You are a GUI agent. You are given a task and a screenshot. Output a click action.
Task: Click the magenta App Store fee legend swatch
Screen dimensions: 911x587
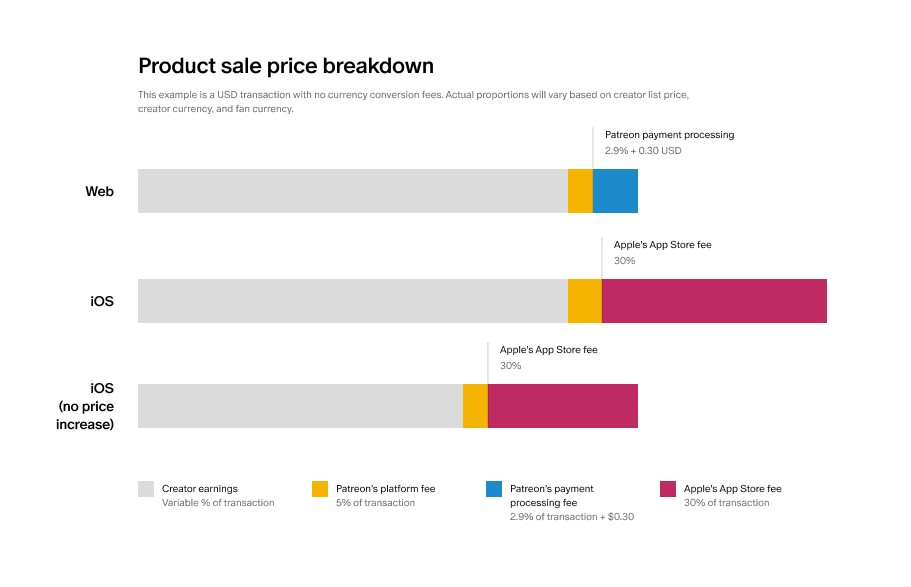pyautogui.click(x=668, y=489)
